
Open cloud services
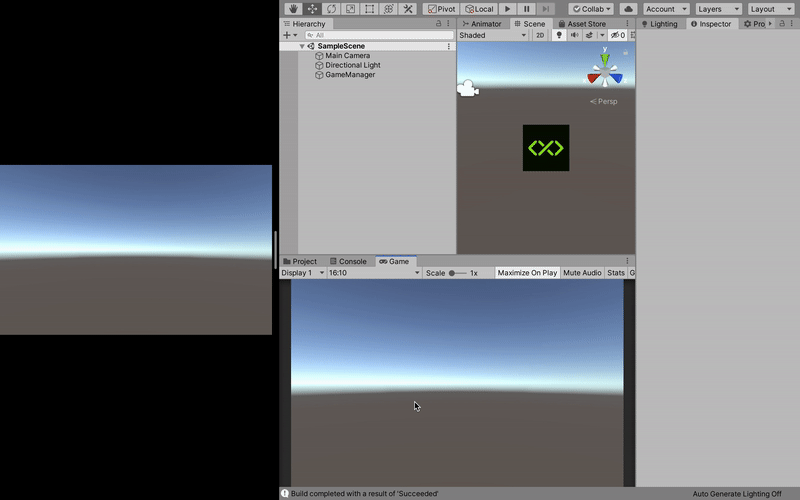[628, 9]
